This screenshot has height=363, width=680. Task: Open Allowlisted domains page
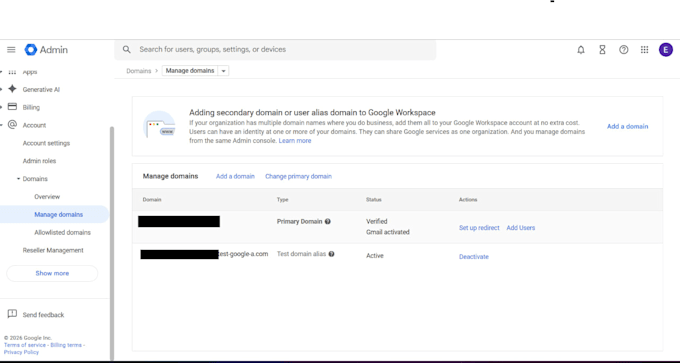pos(62,232)
